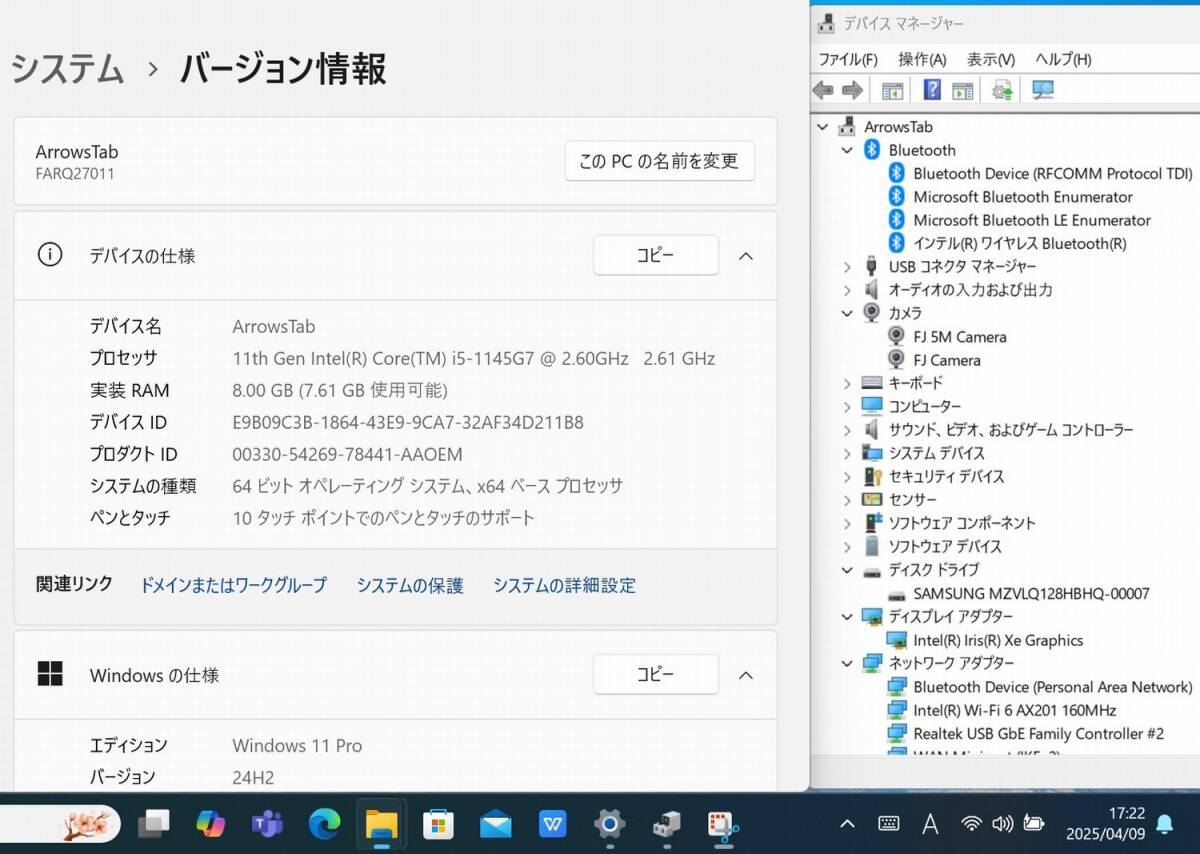This screenshot has height=854, width=1200.
Task: Open the 操作(A) menu in Device Manager
Action: (921, 58)
